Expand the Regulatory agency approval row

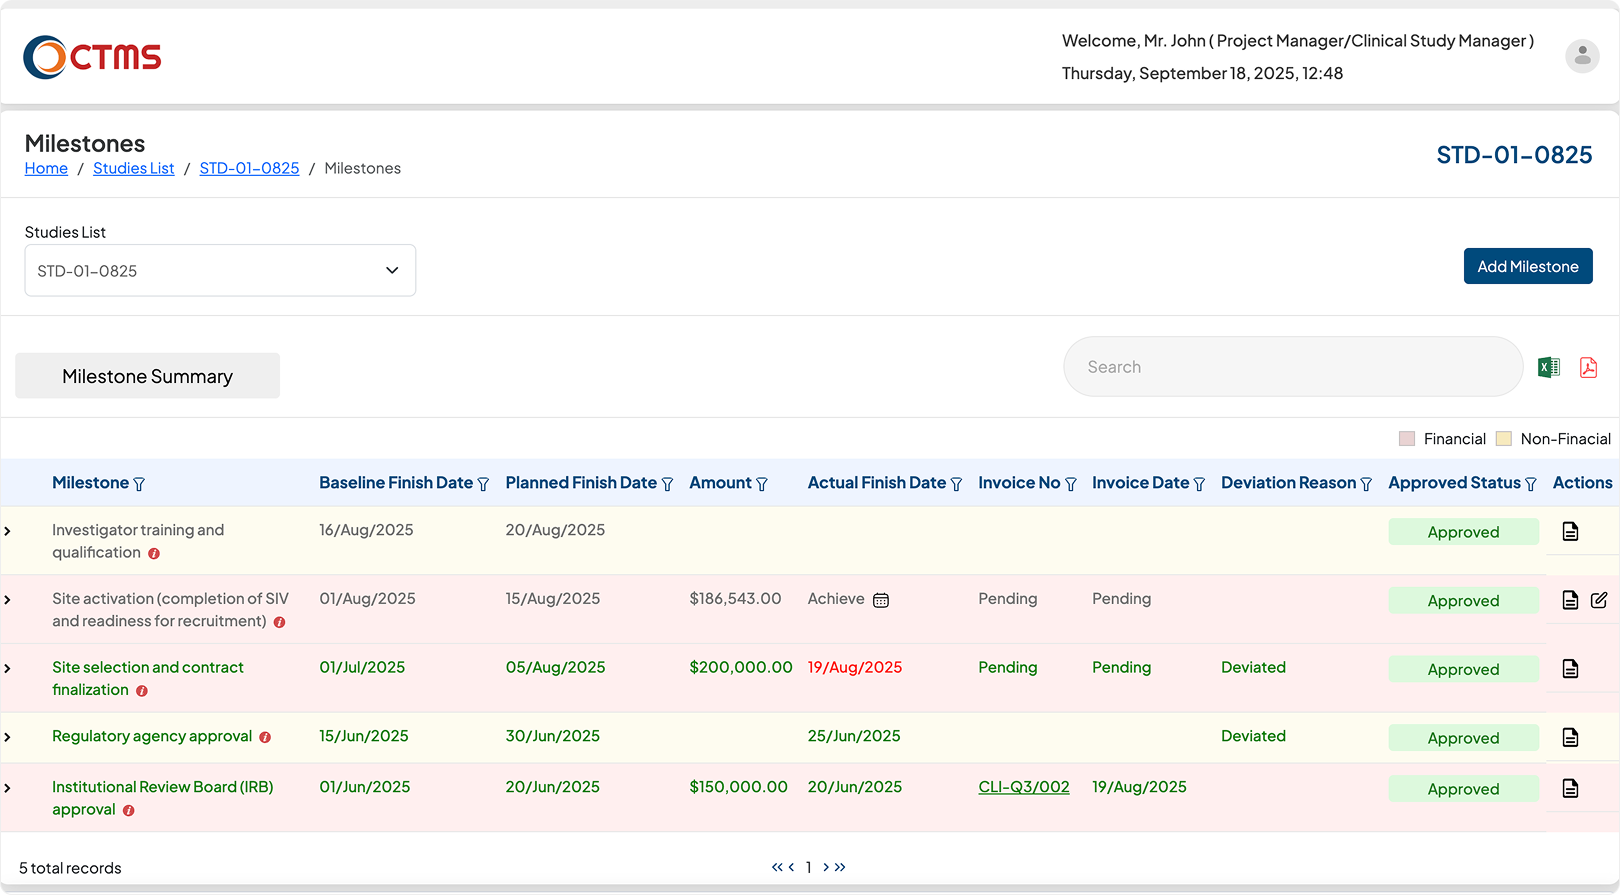[x=8, y=737]
